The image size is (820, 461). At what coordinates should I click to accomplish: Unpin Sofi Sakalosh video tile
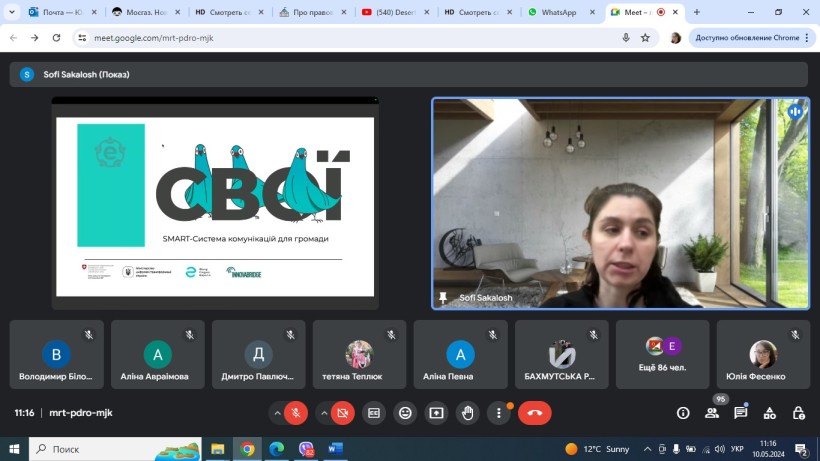tap(443, 297)
